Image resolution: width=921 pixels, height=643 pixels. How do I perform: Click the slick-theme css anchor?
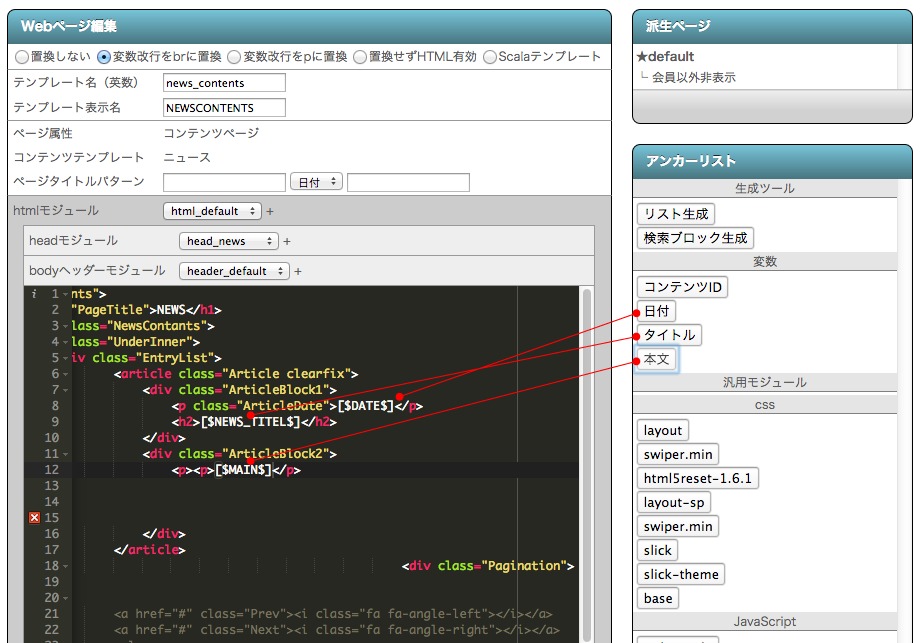pos(681,574)
